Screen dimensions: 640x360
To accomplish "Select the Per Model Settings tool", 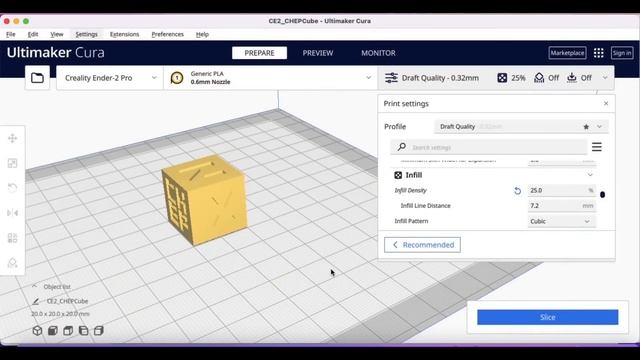I will 13,238.
